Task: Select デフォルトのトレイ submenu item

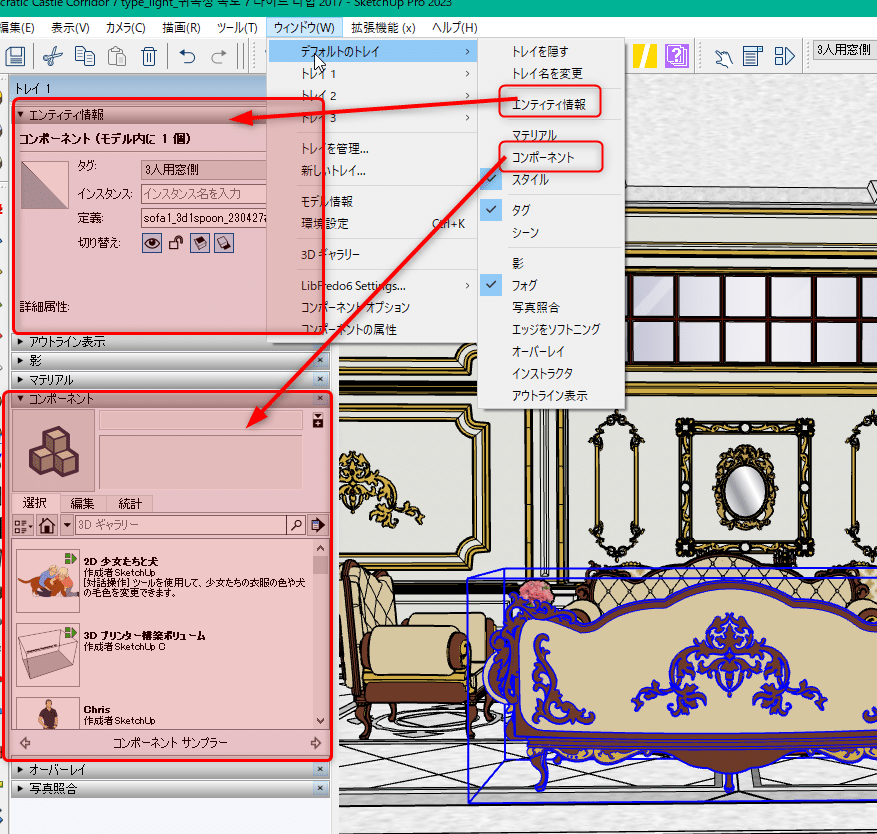Action: tap(373, 52)
